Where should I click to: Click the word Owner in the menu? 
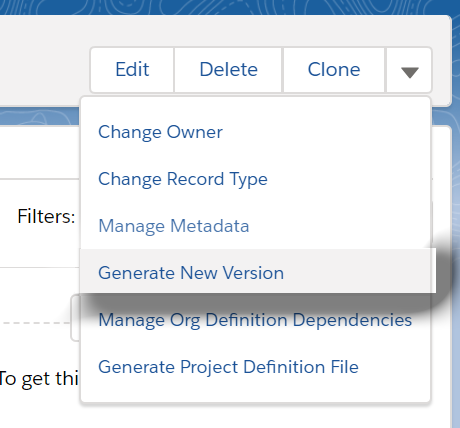[194, 132]
